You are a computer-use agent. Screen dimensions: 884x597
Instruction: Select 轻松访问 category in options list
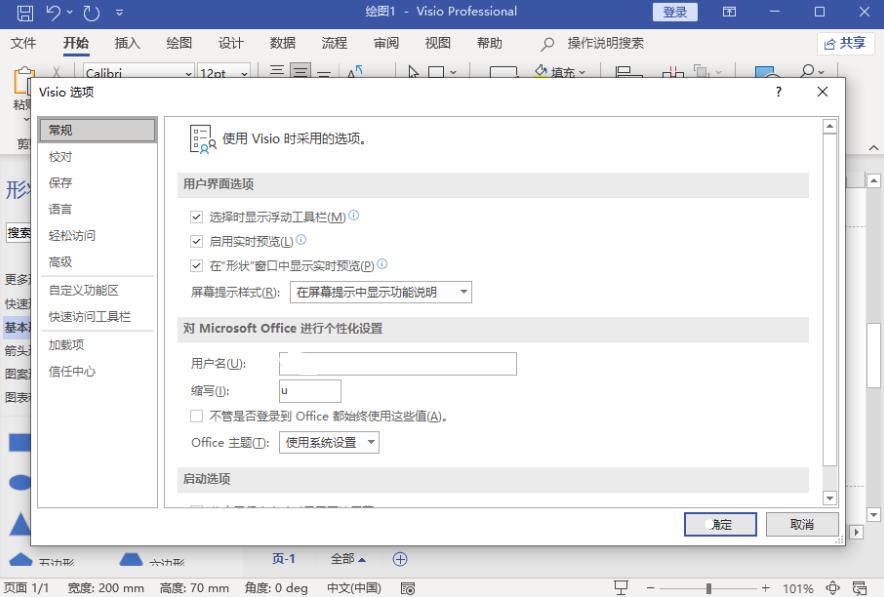point(98,236)
